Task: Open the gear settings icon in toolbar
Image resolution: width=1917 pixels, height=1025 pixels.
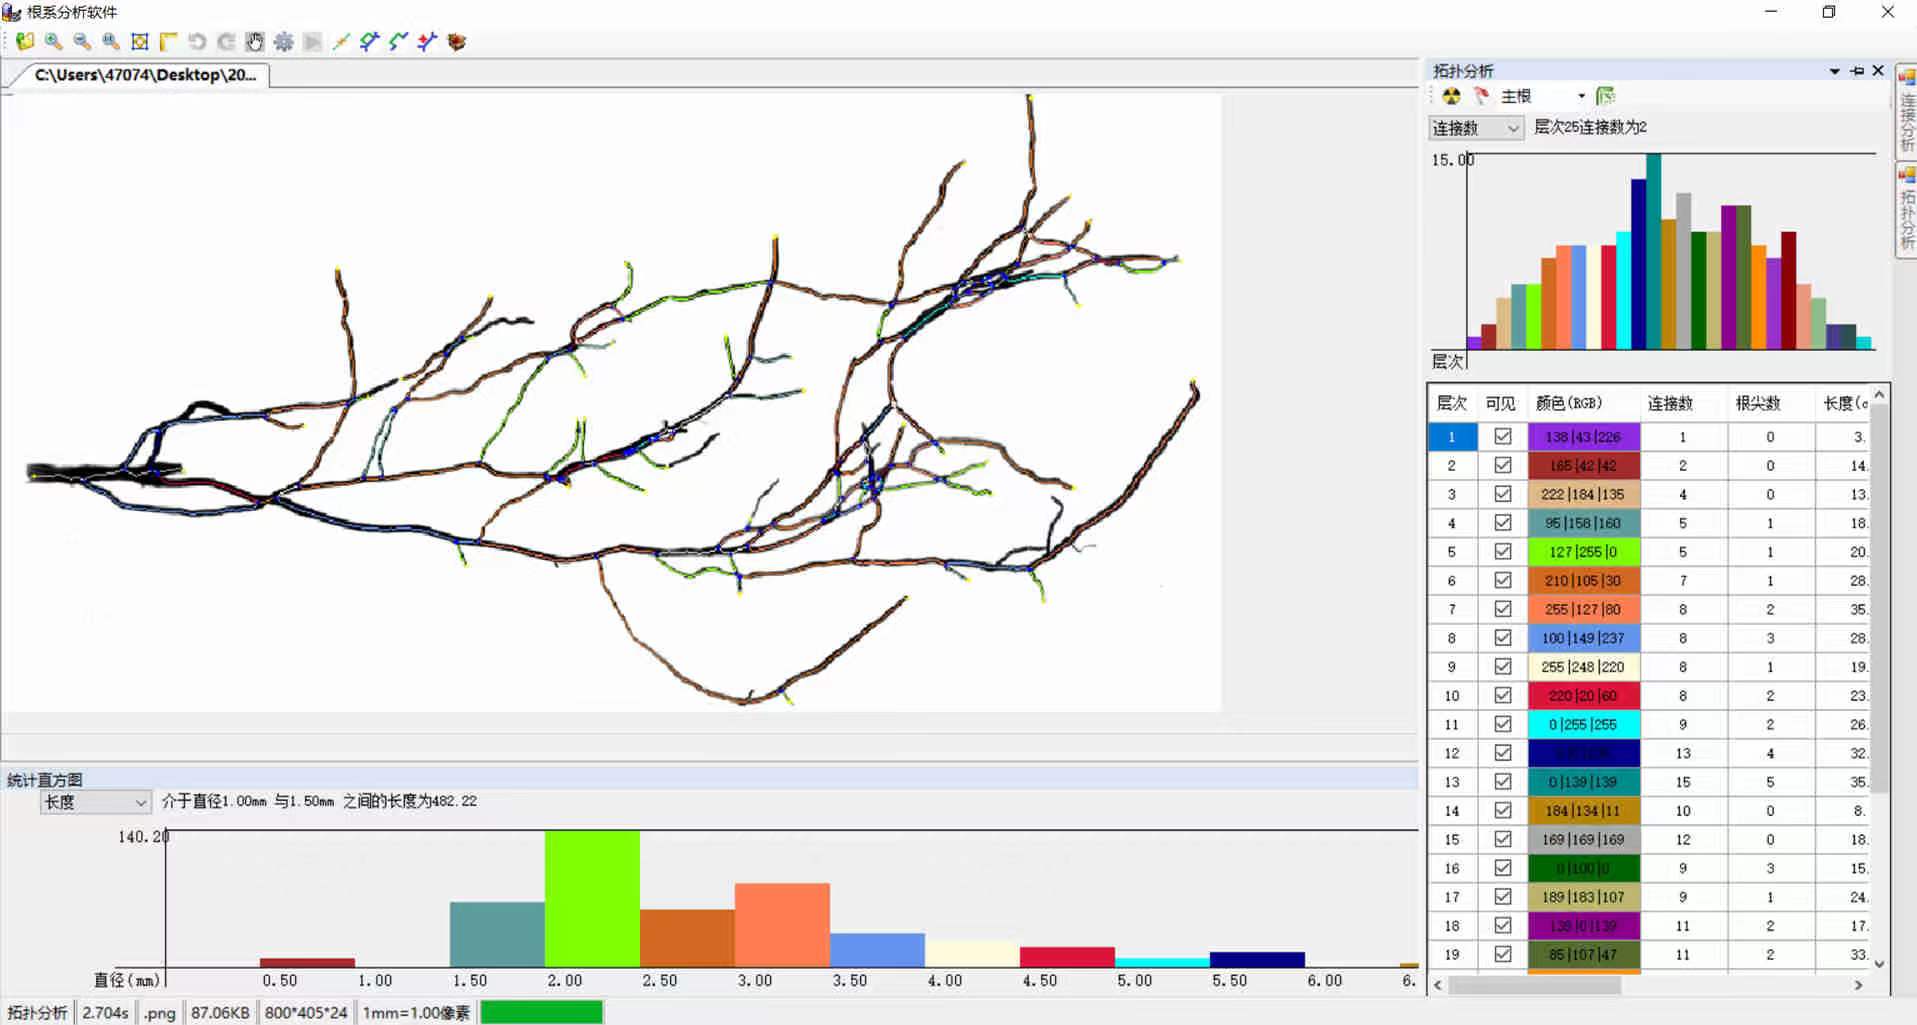Action: [284, 41]
